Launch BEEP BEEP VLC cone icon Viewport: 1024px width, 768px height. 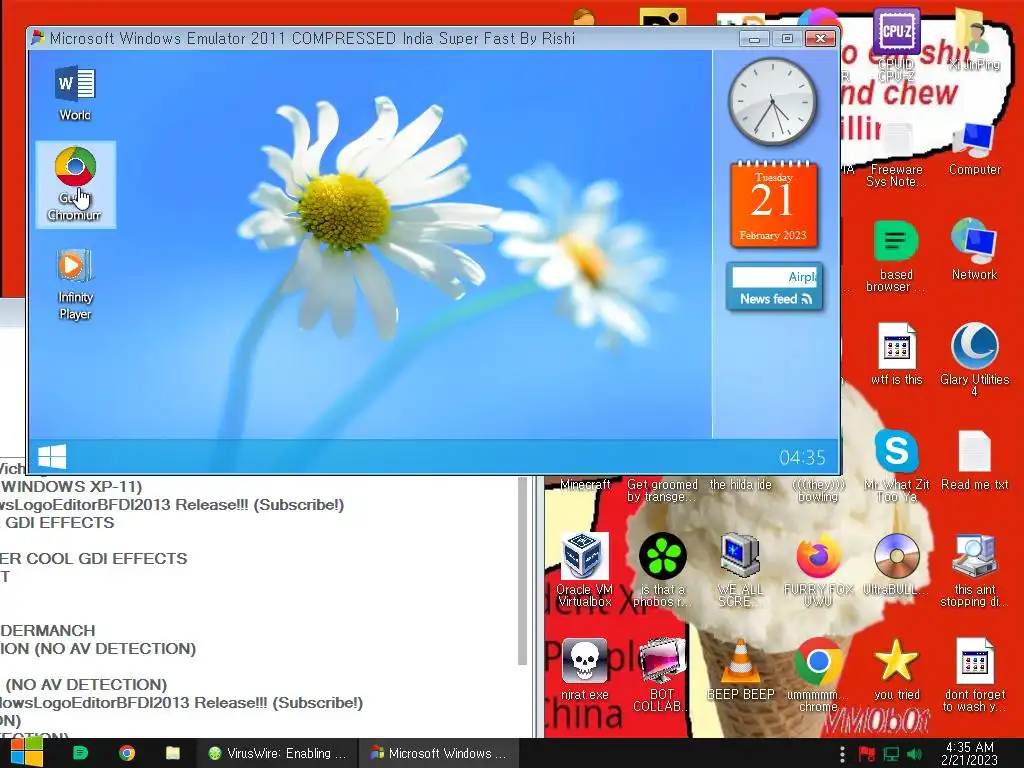coord(740,669)
